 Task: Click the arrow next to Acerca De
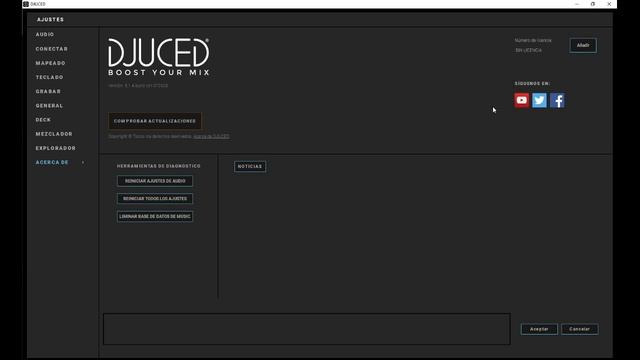tap(83, 162)
